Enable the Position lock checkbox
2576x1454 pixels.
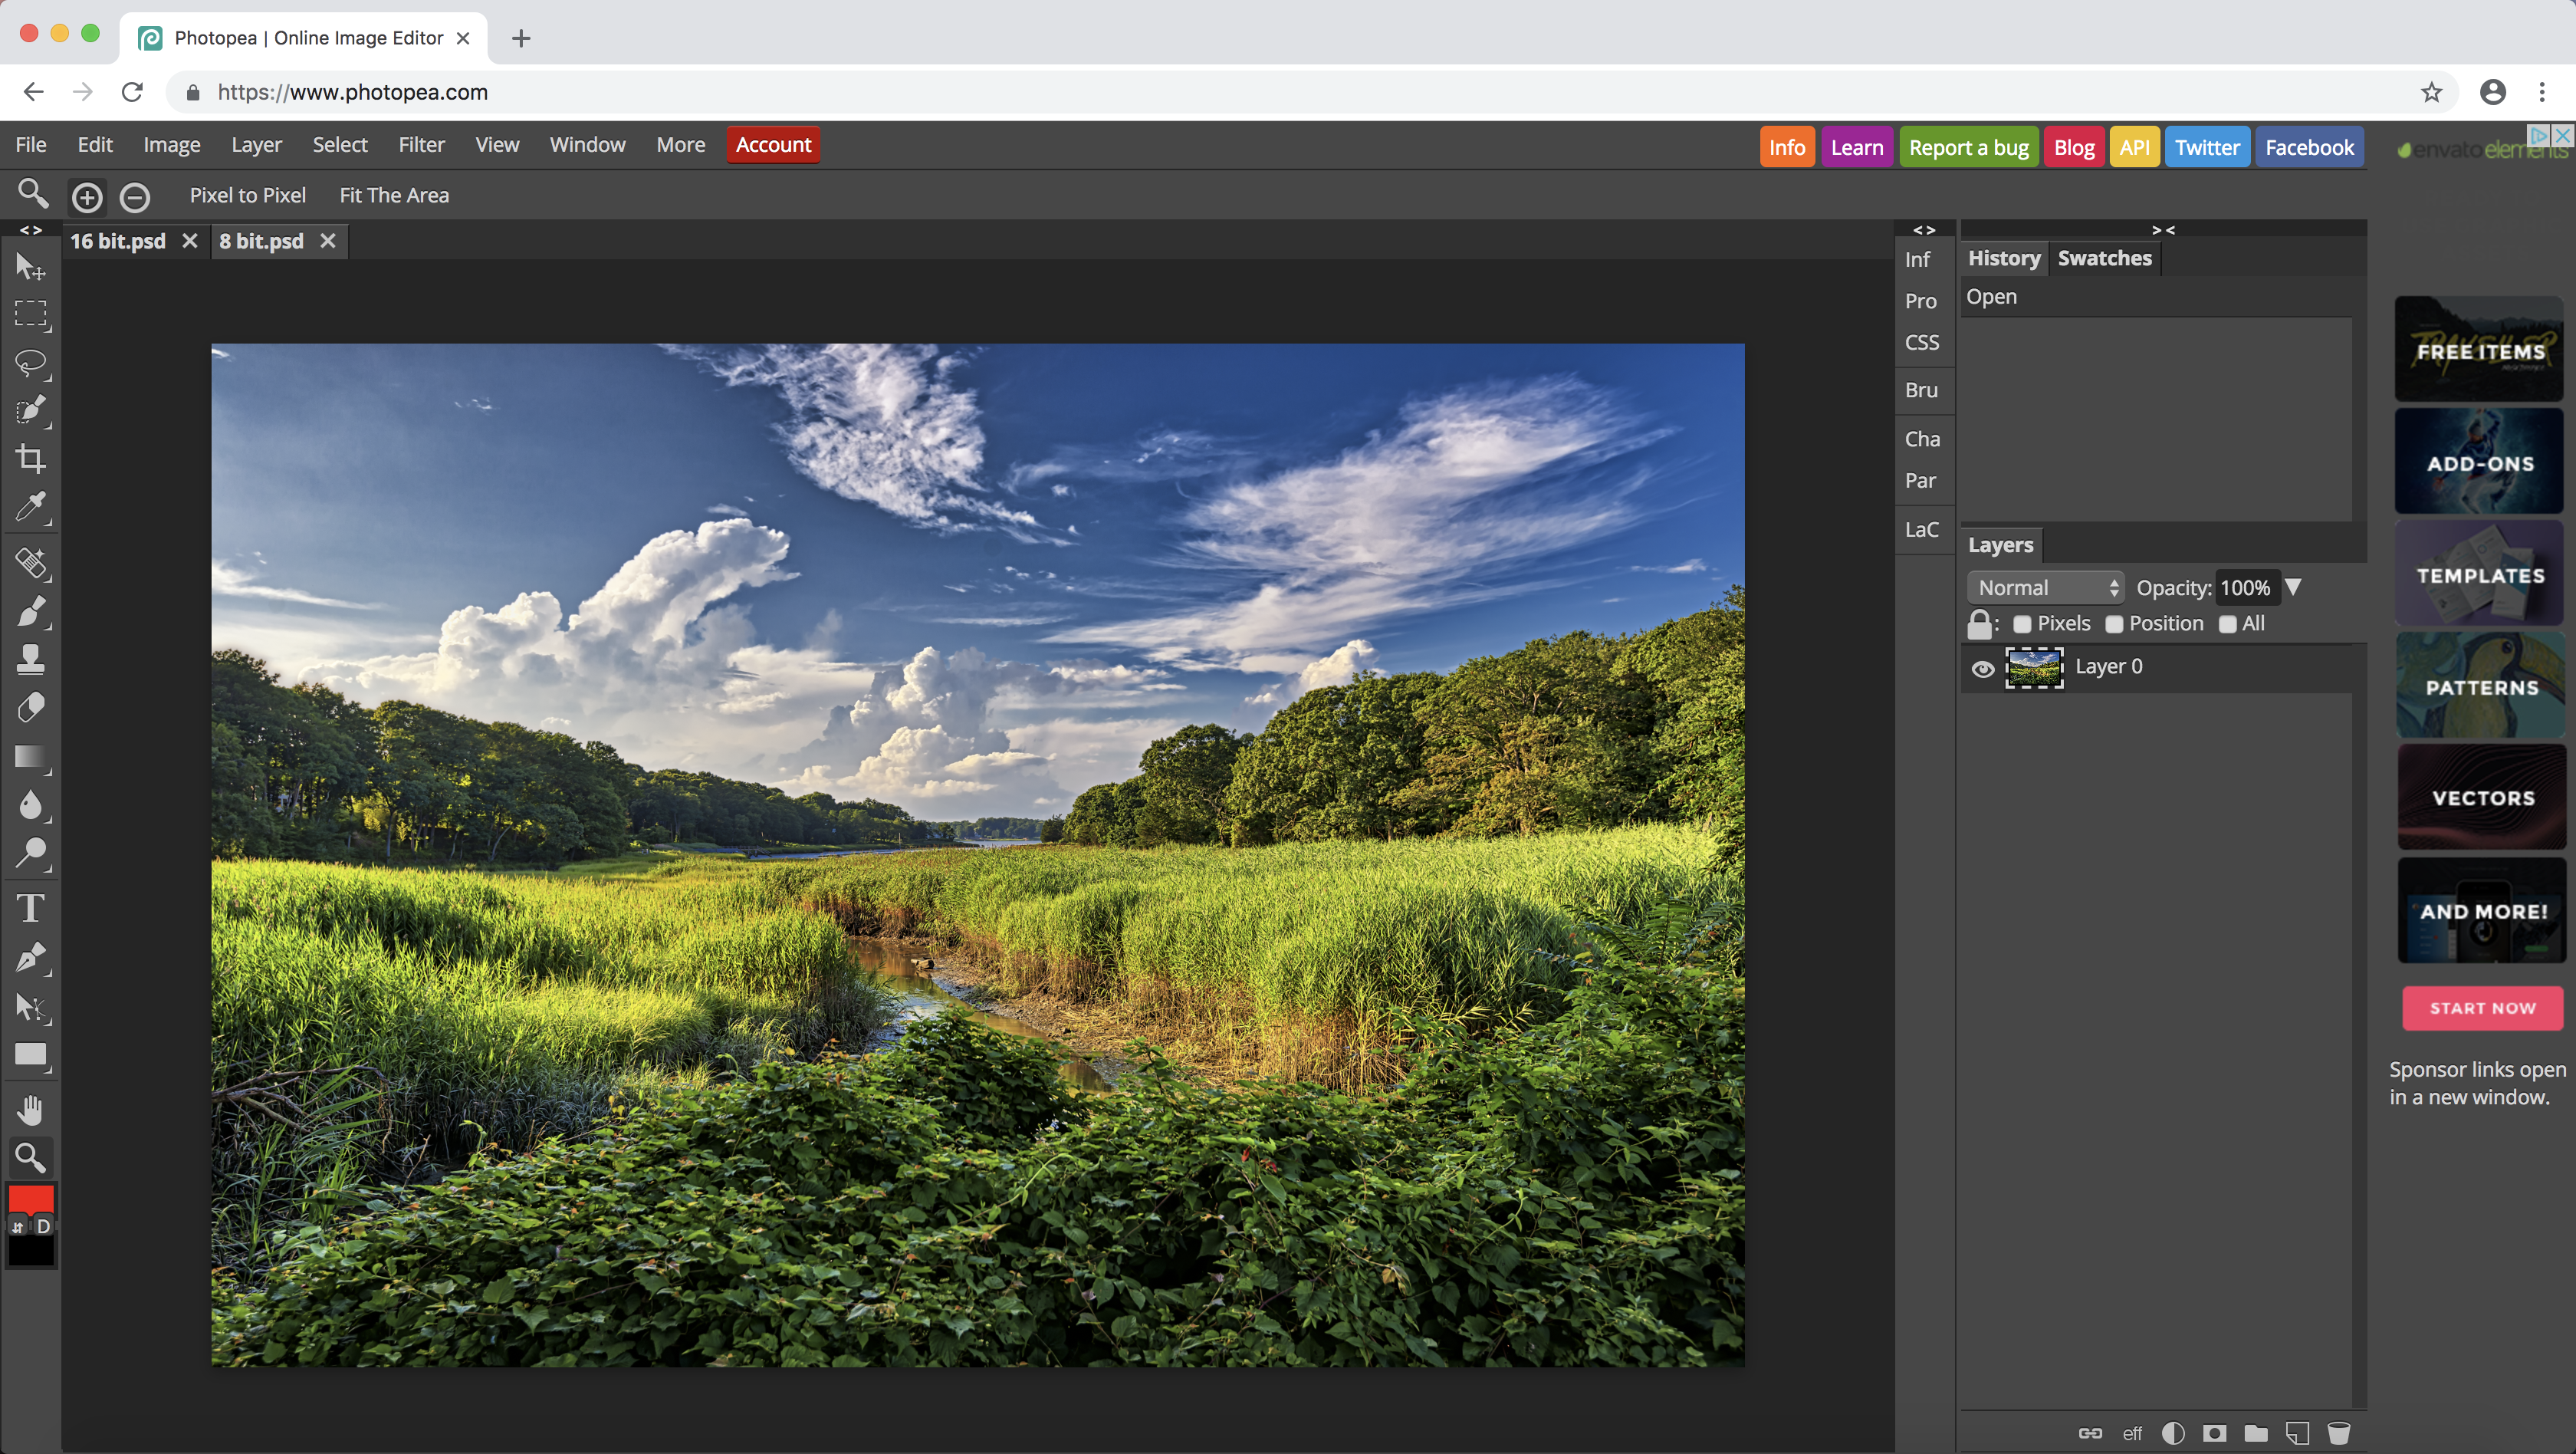tap(2114, 624)
